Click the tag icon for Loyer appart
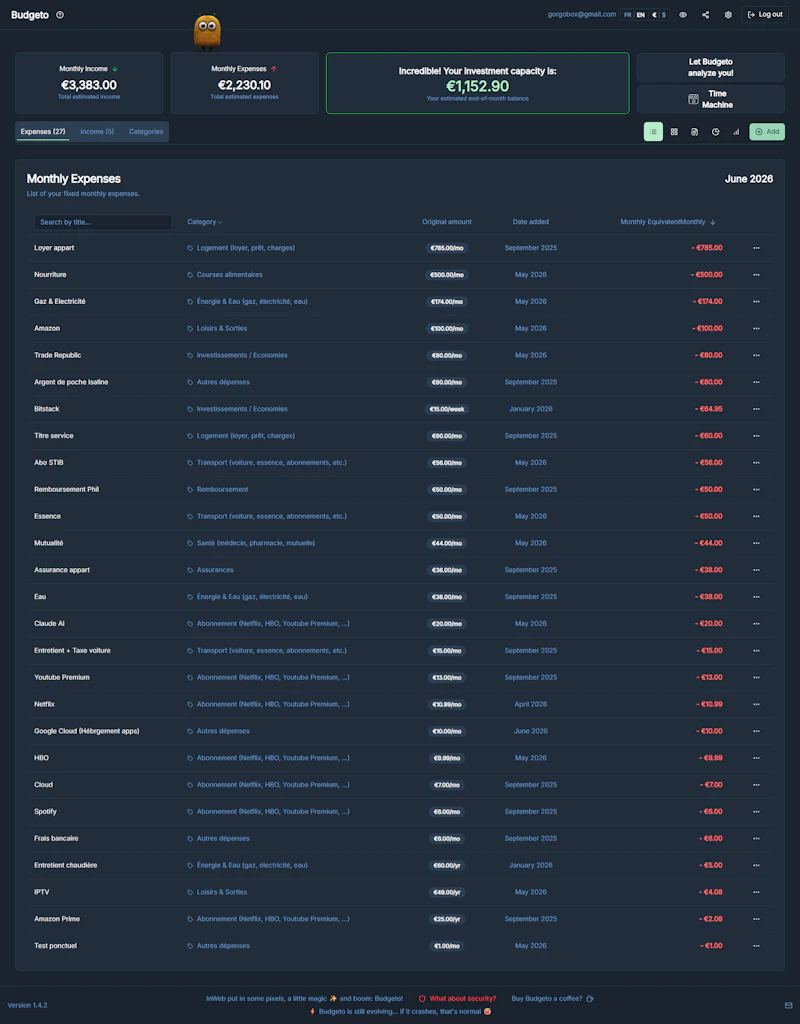This screenshot has height=1024, width=800. point(190,248)
